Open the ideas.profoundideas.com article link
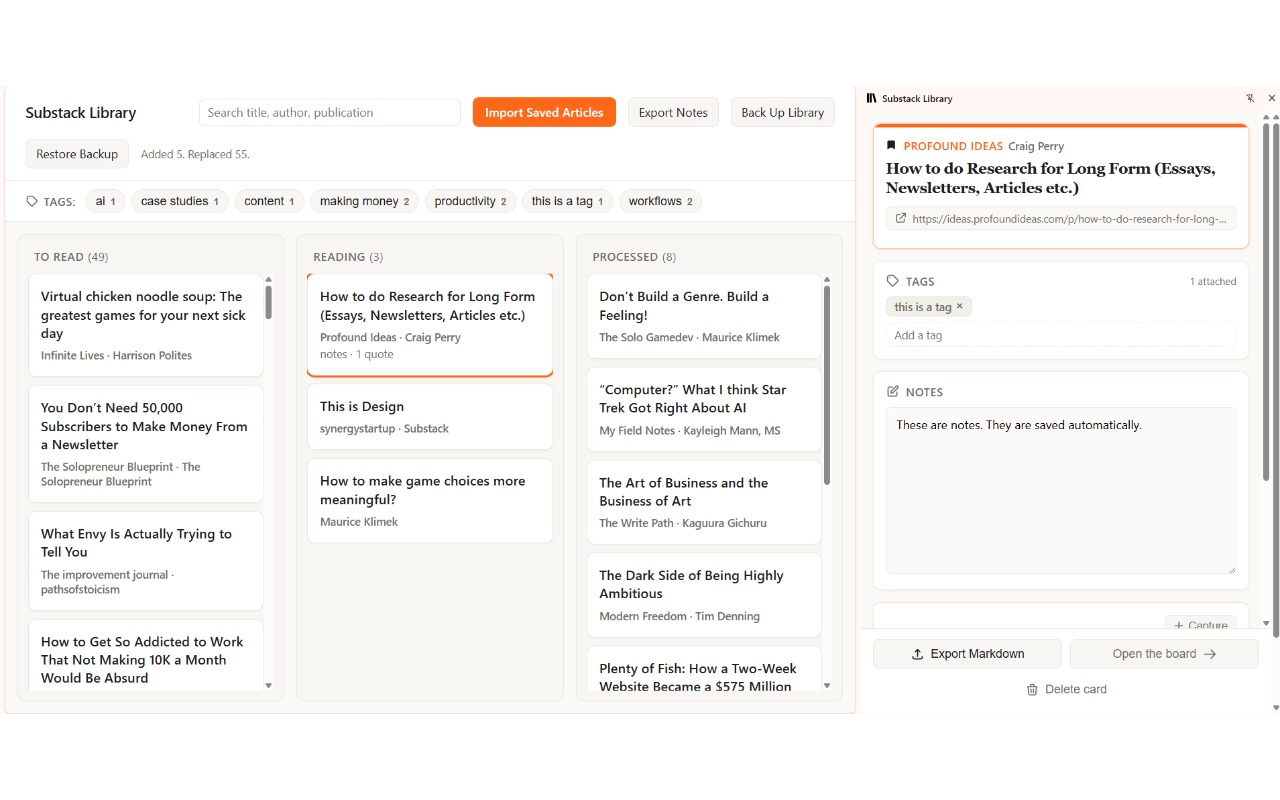 coord(1061,218)
